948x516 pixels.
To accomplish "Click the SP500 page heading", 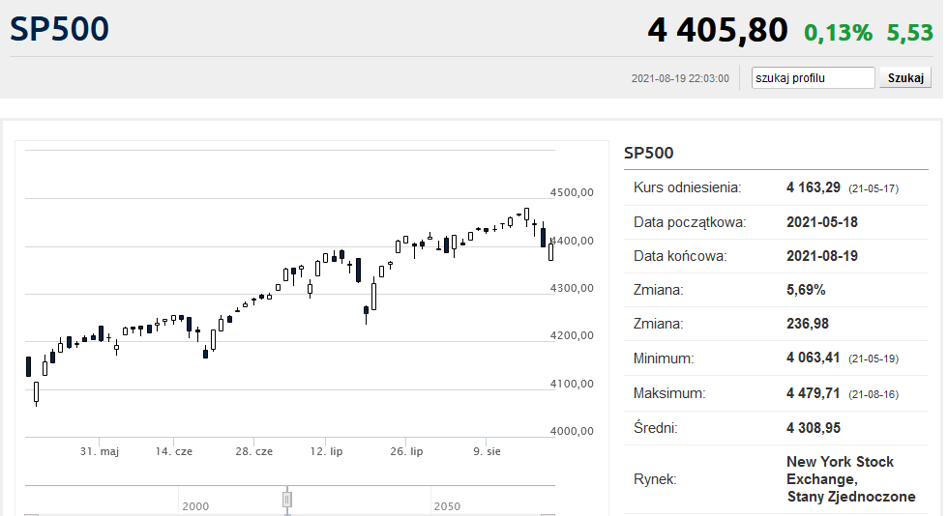I will 59,29.
